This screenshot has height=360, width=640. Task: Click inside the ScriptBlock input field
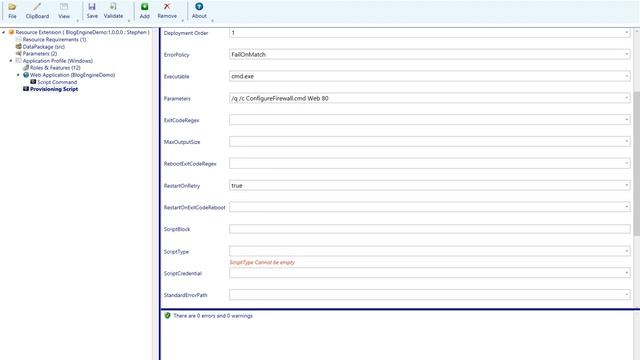(429, 229)
